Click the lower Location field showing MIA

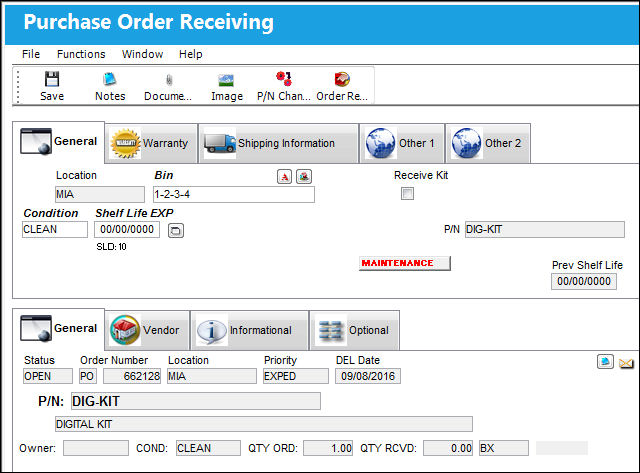tap(212, 376)
